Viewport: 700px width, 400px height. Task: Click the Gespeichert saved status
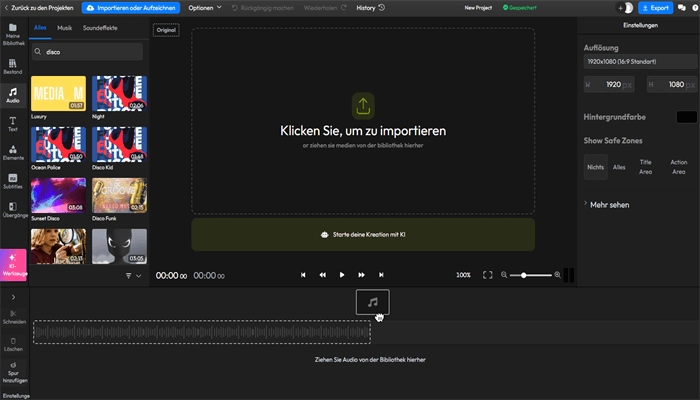tap(520, 8)
